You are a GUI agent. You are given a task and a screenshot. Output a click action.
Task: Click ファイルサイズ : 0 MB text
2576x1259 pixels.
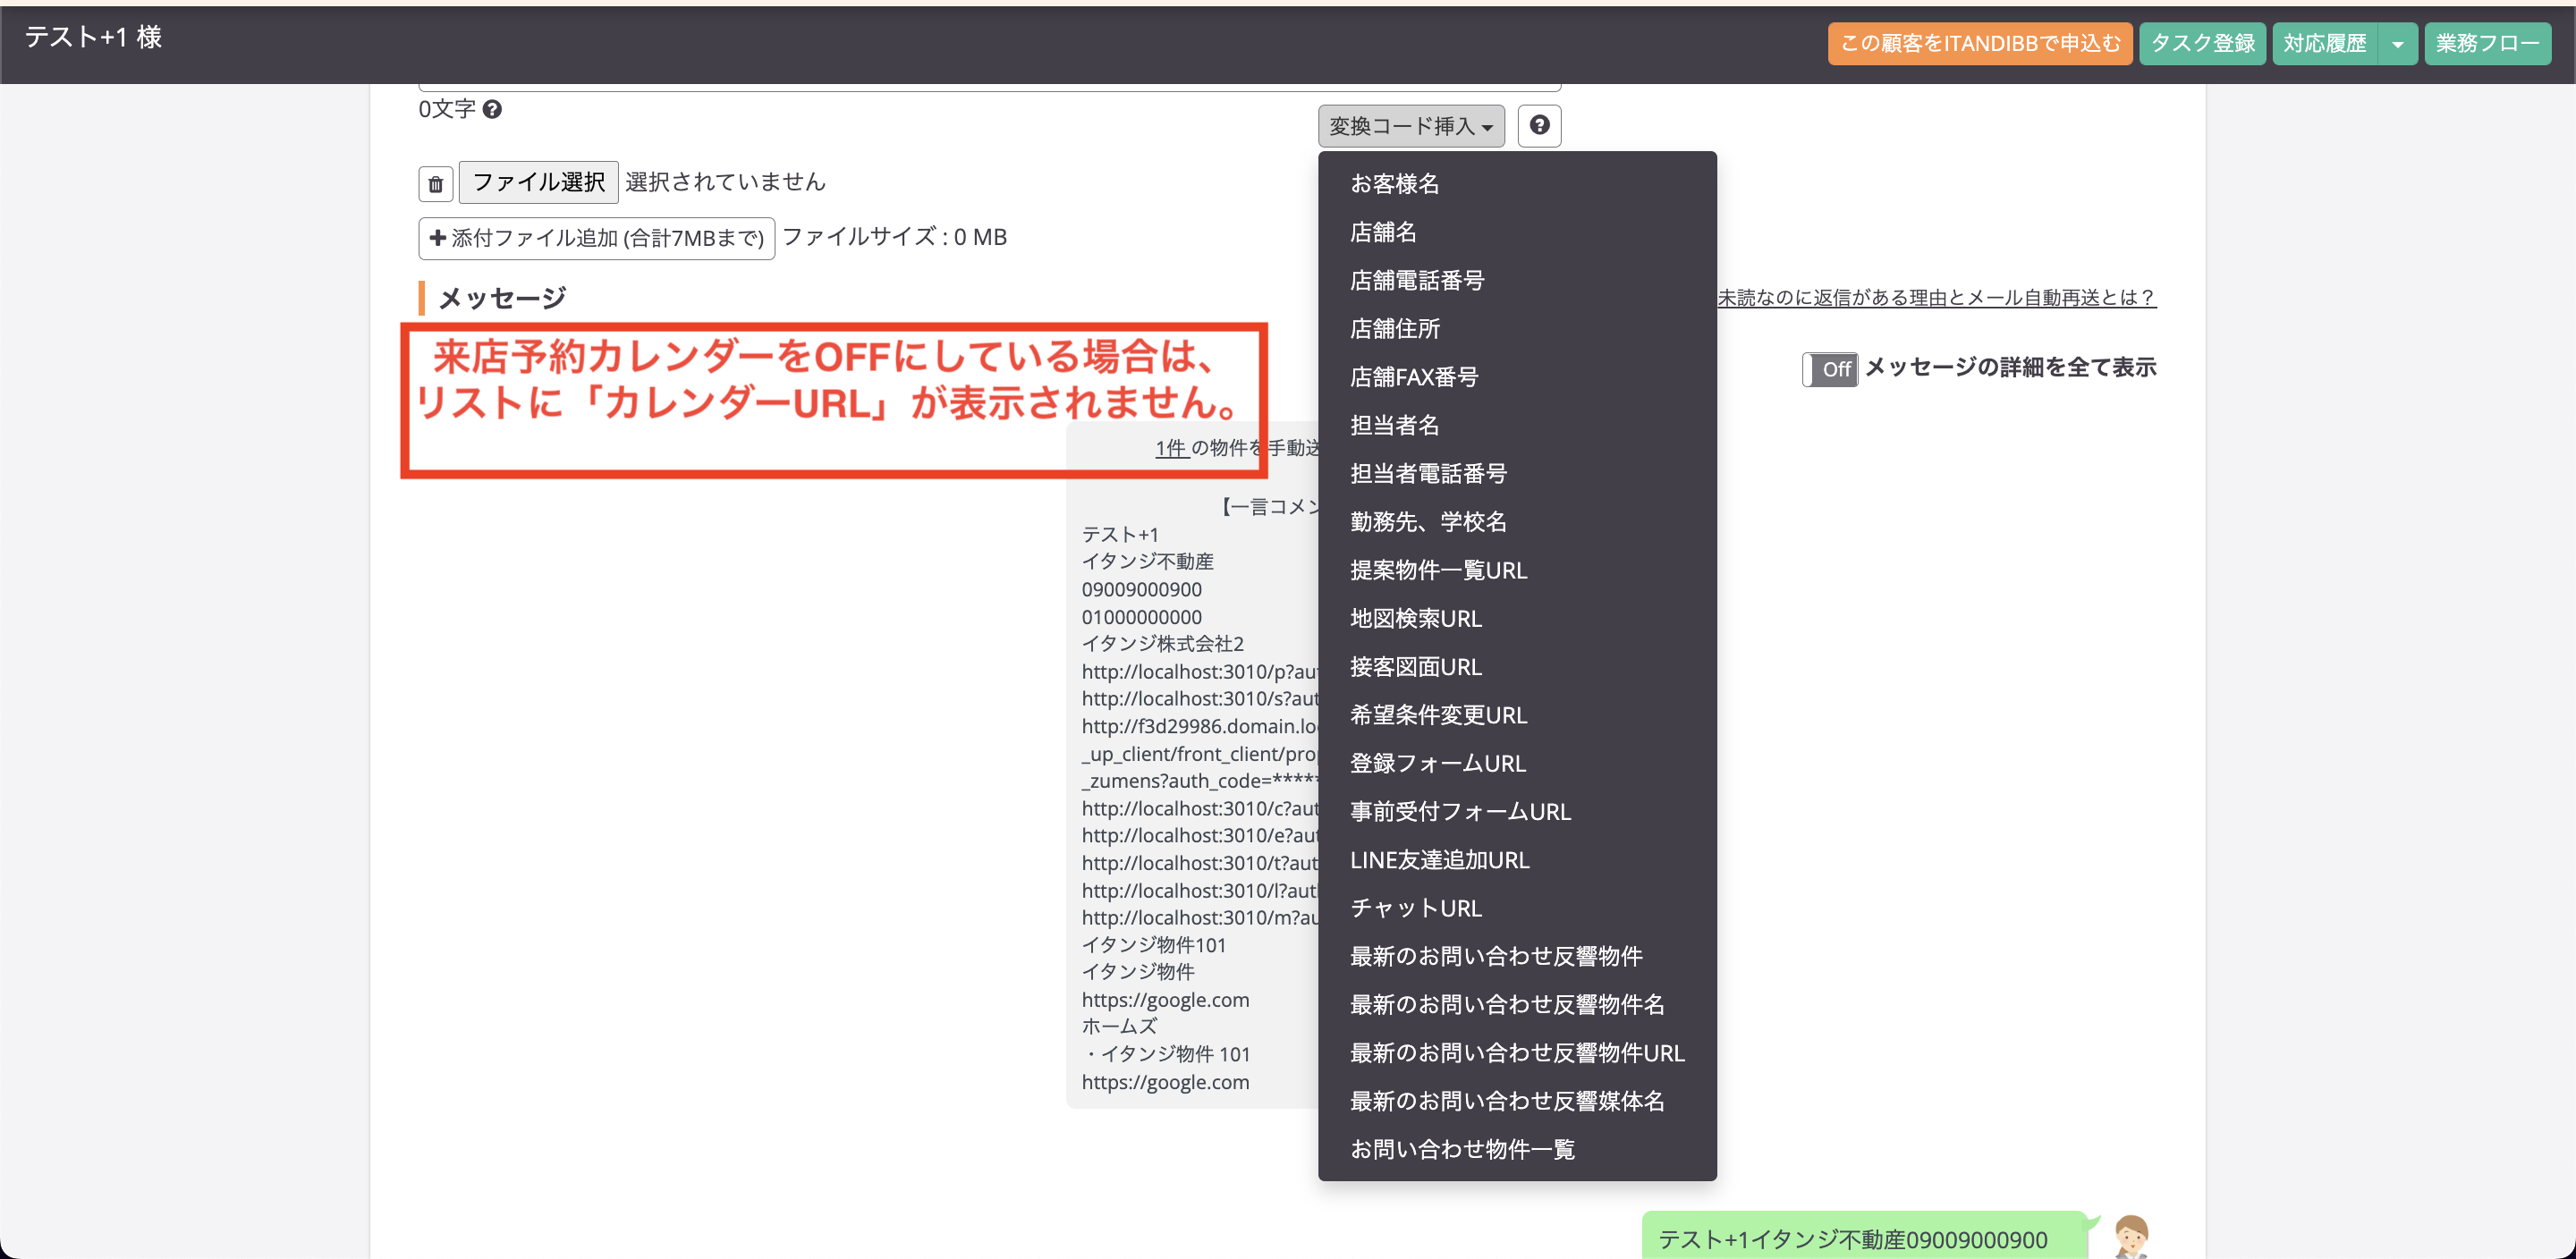[894, 237]
